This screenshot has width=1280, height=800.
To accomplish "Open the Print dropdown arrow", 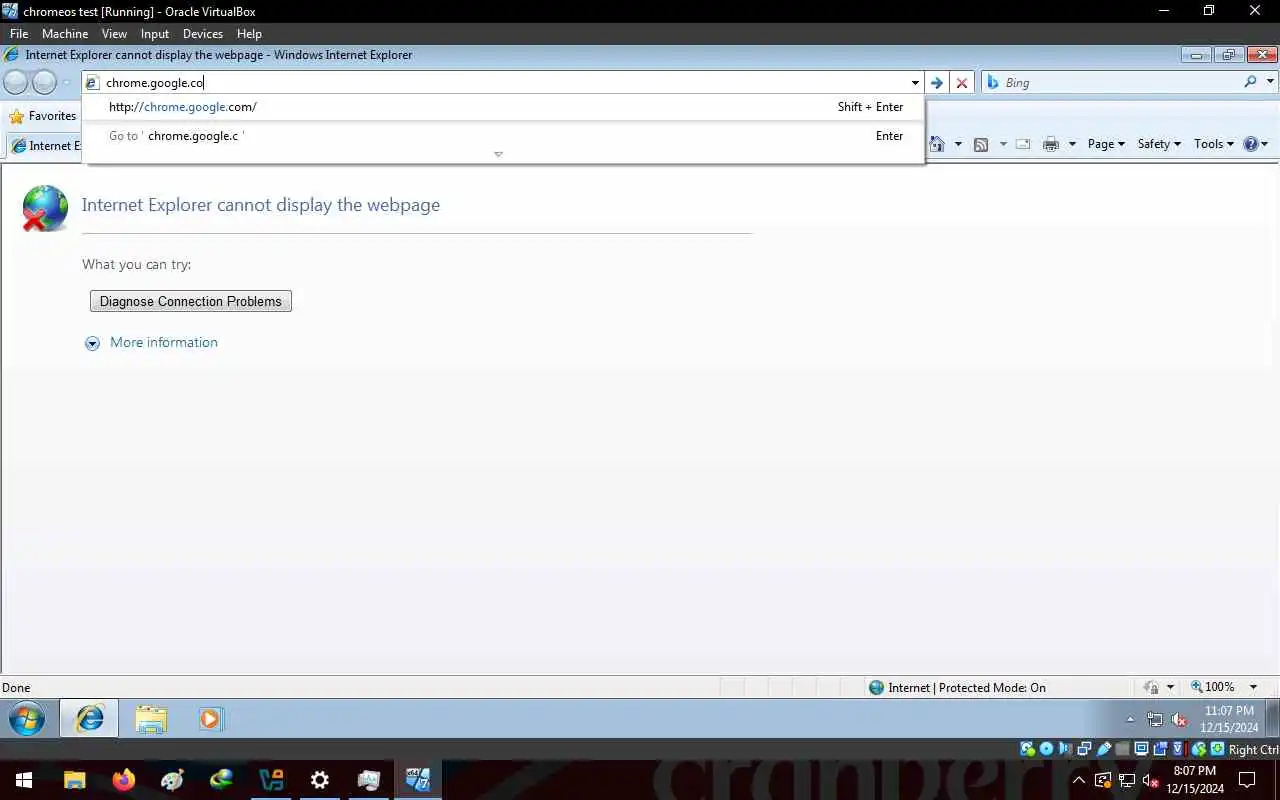I will coord(1072,144).
